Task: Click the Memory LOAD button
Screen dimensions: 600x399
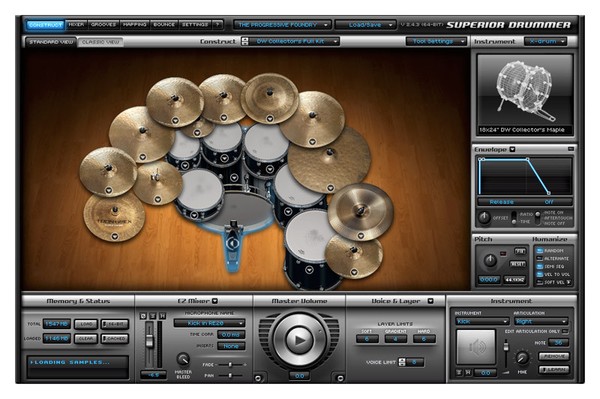Action: (x=86, y=324)
